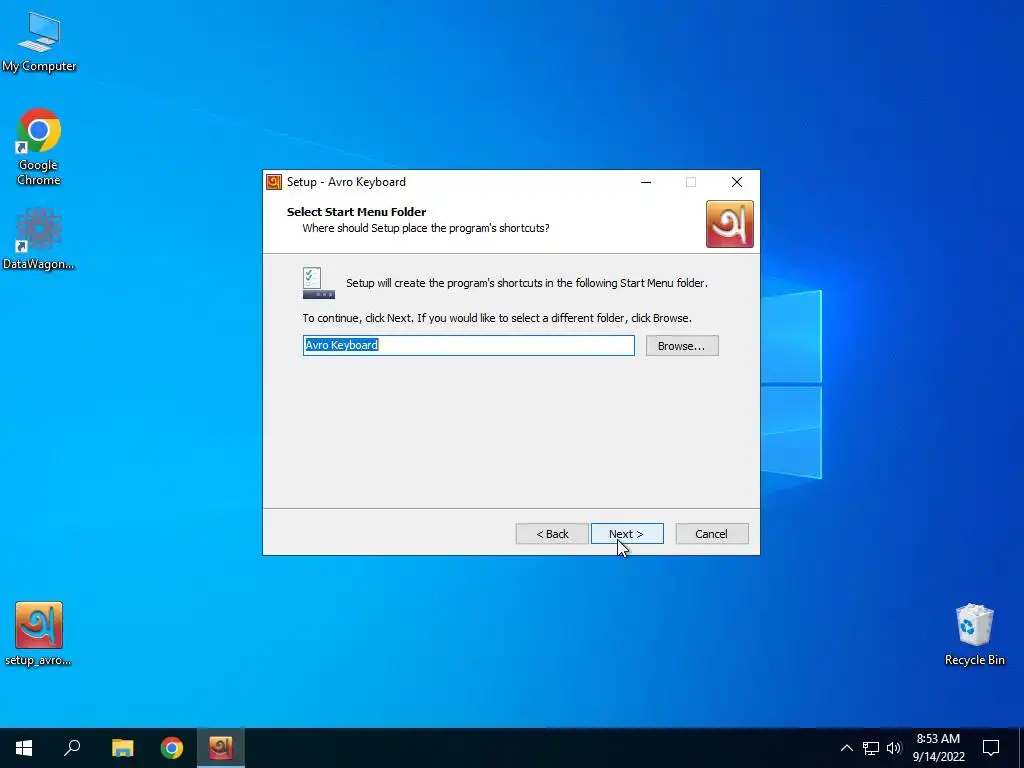The height and width of the screenshot is (768, 1024).
Task: Click the Avro Keyboard logo in setup header
Action: click(729, 224)
